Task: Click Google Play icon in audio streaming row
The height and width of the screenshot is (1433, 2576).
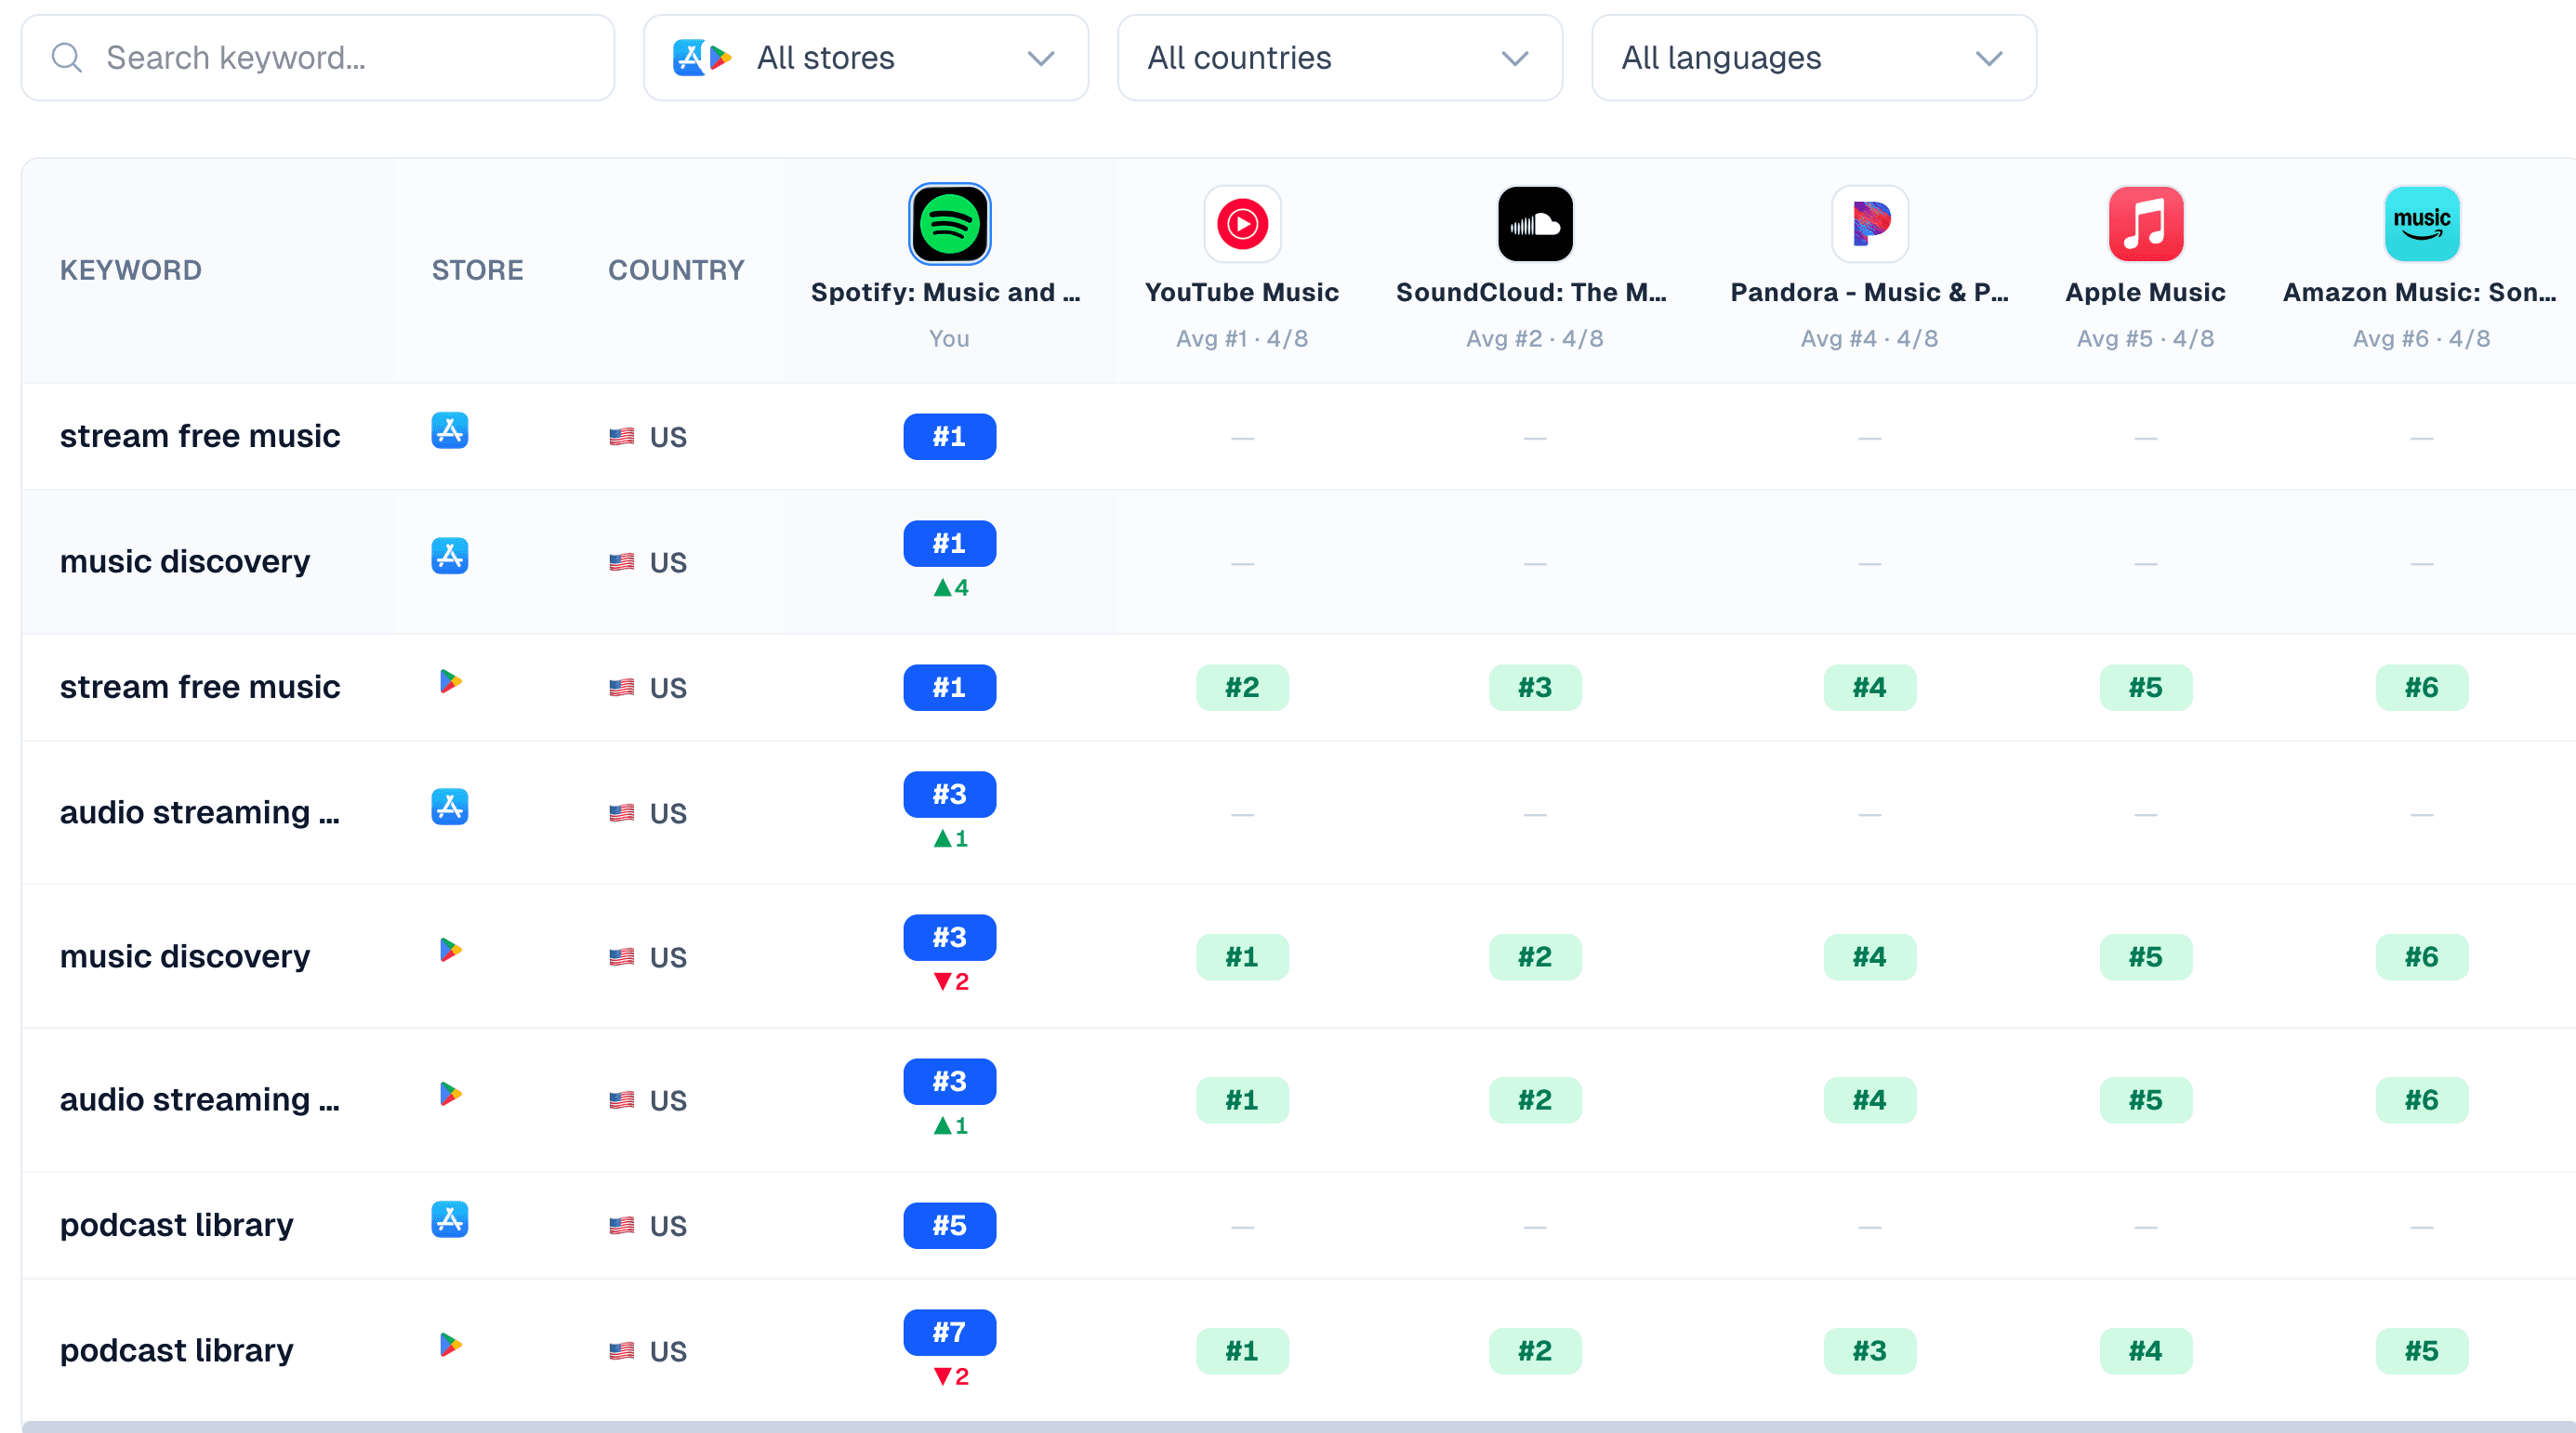Action: point(450,1094)
